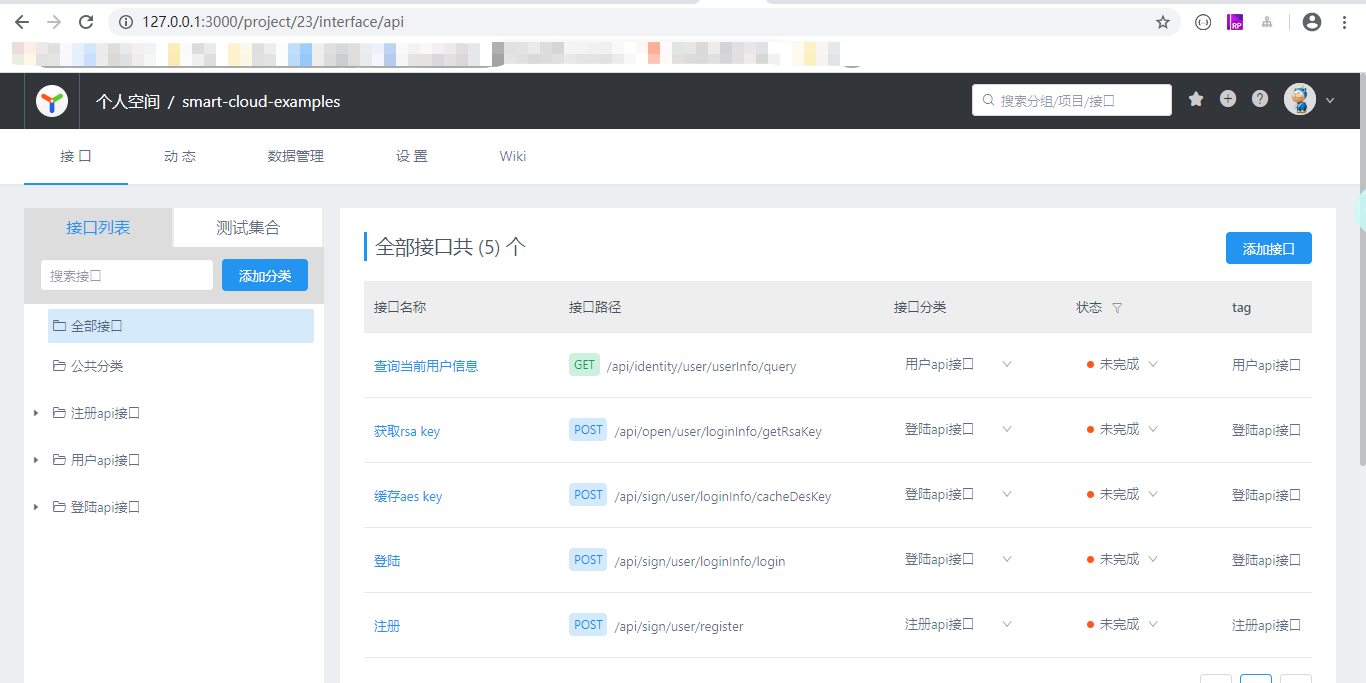Open the help question mark icon
Image resolution: width=1366 pixels, height=683 pixels.
1260,99
